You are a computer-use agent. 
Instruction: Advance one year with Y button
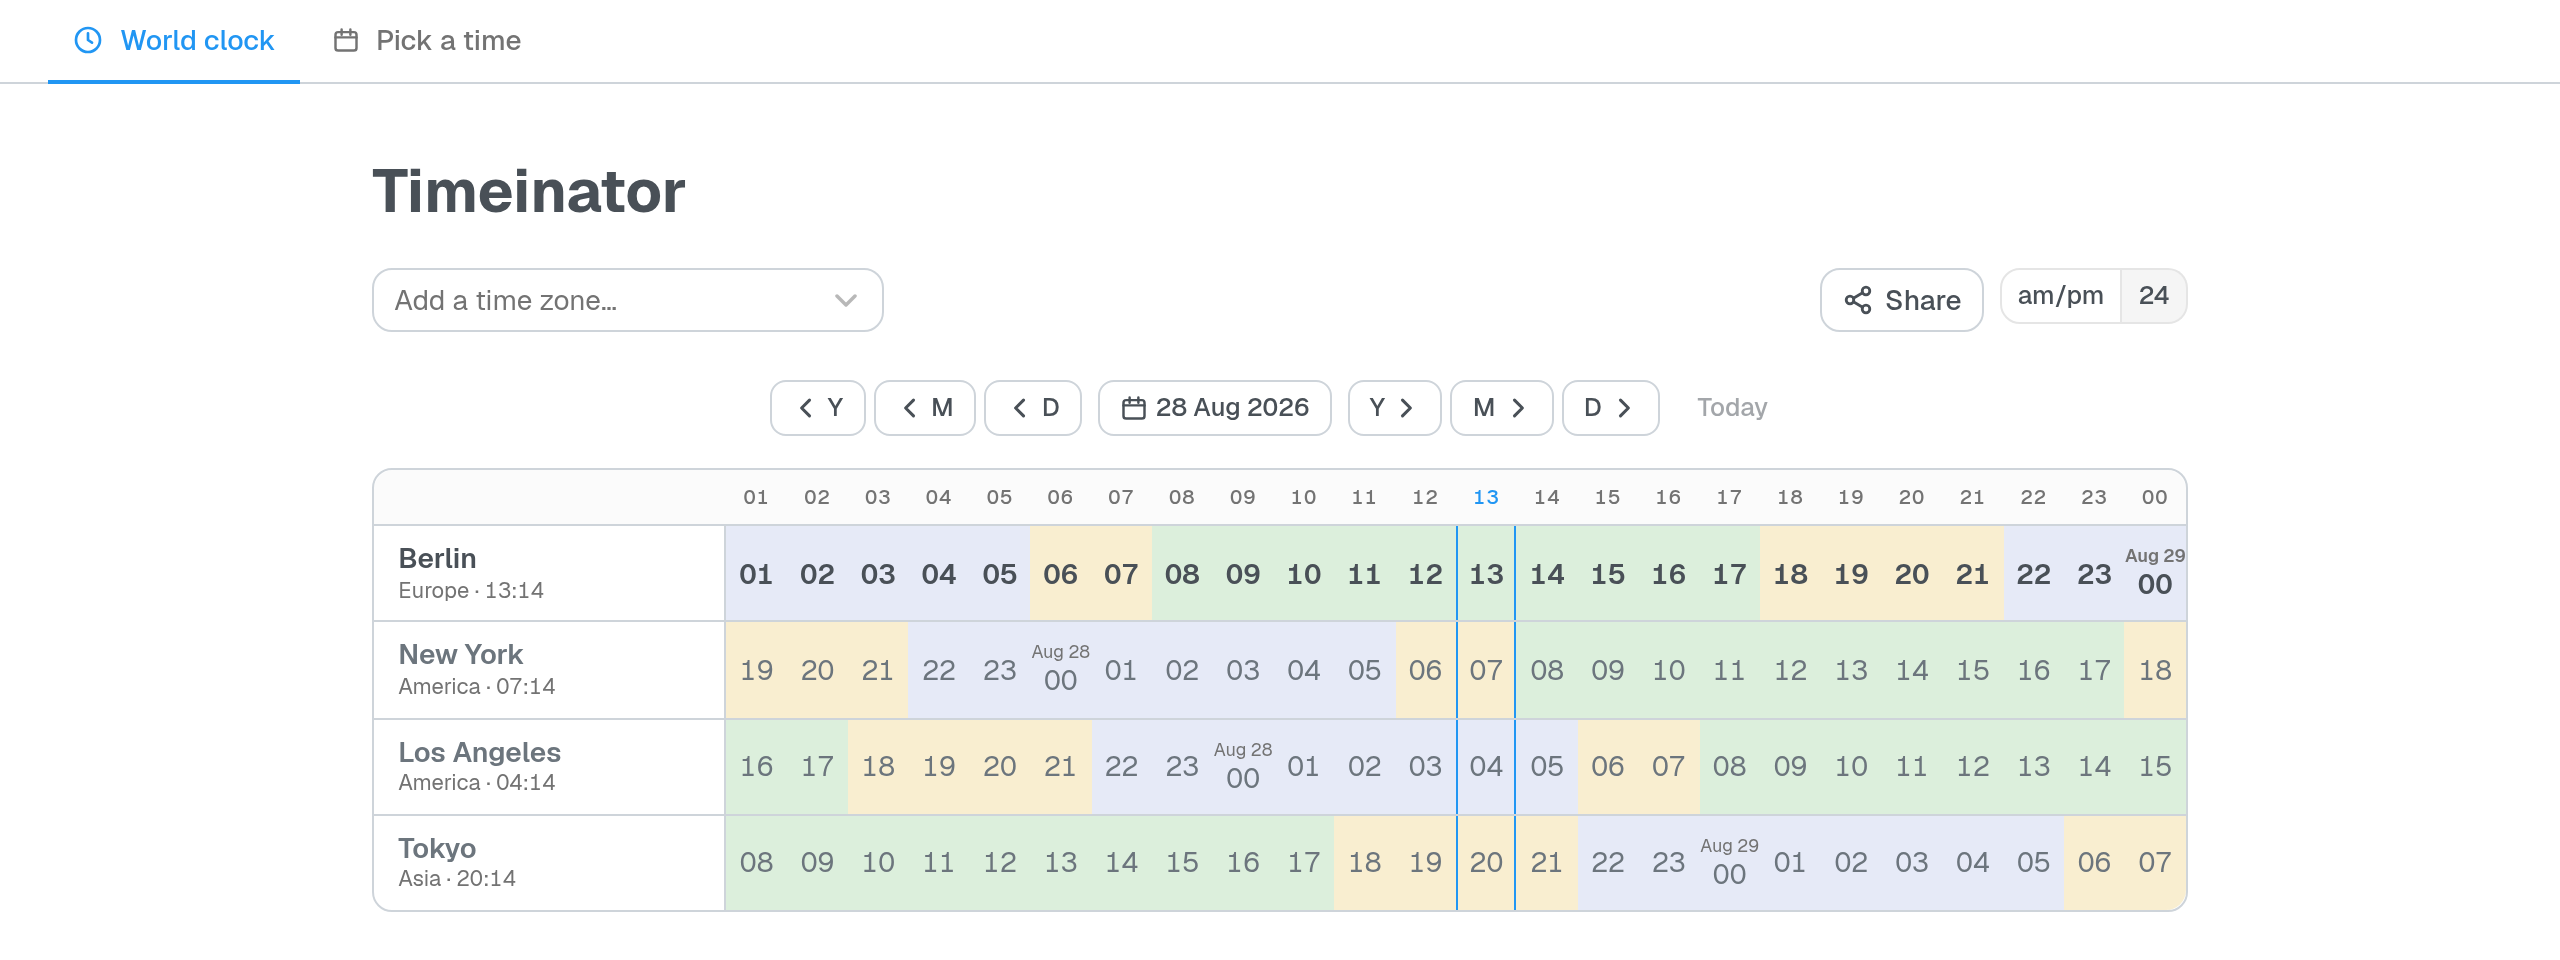[1395, 408]
